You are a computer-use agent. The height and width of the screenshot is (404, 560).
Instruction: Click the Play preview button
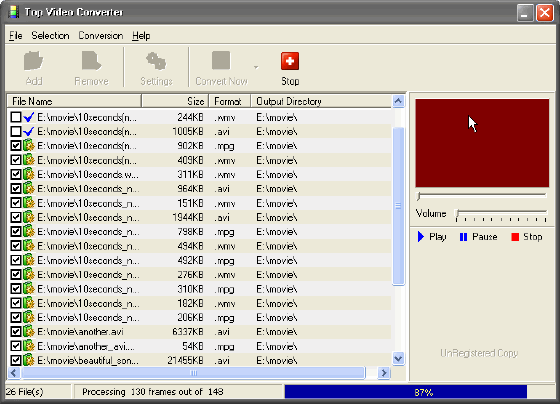pos(432,237)
